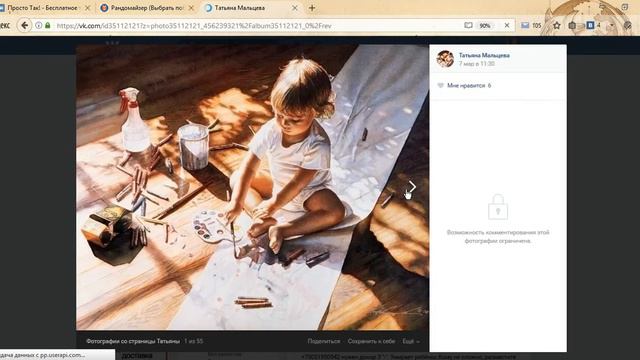Expand the 'Ещё' more options dropdown

tap(410, 341)
